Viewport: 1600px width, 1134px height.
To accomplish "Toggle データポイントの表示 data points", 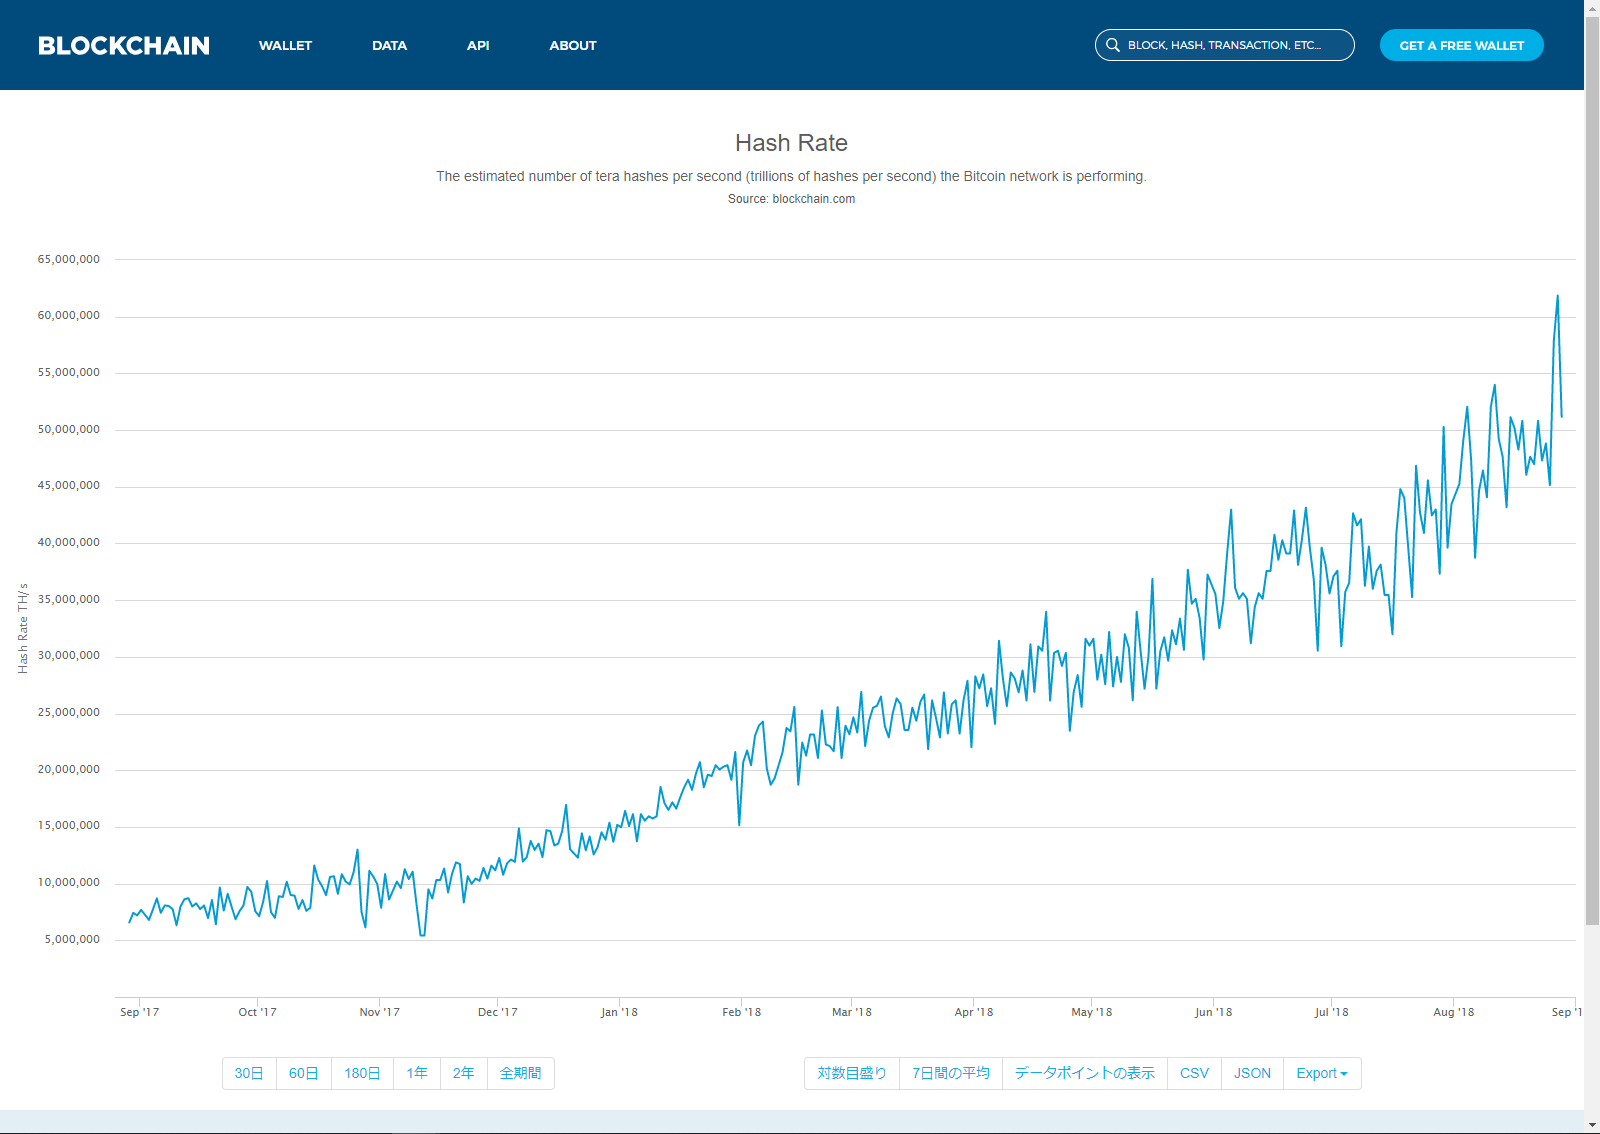I will pos(1084,1073).
